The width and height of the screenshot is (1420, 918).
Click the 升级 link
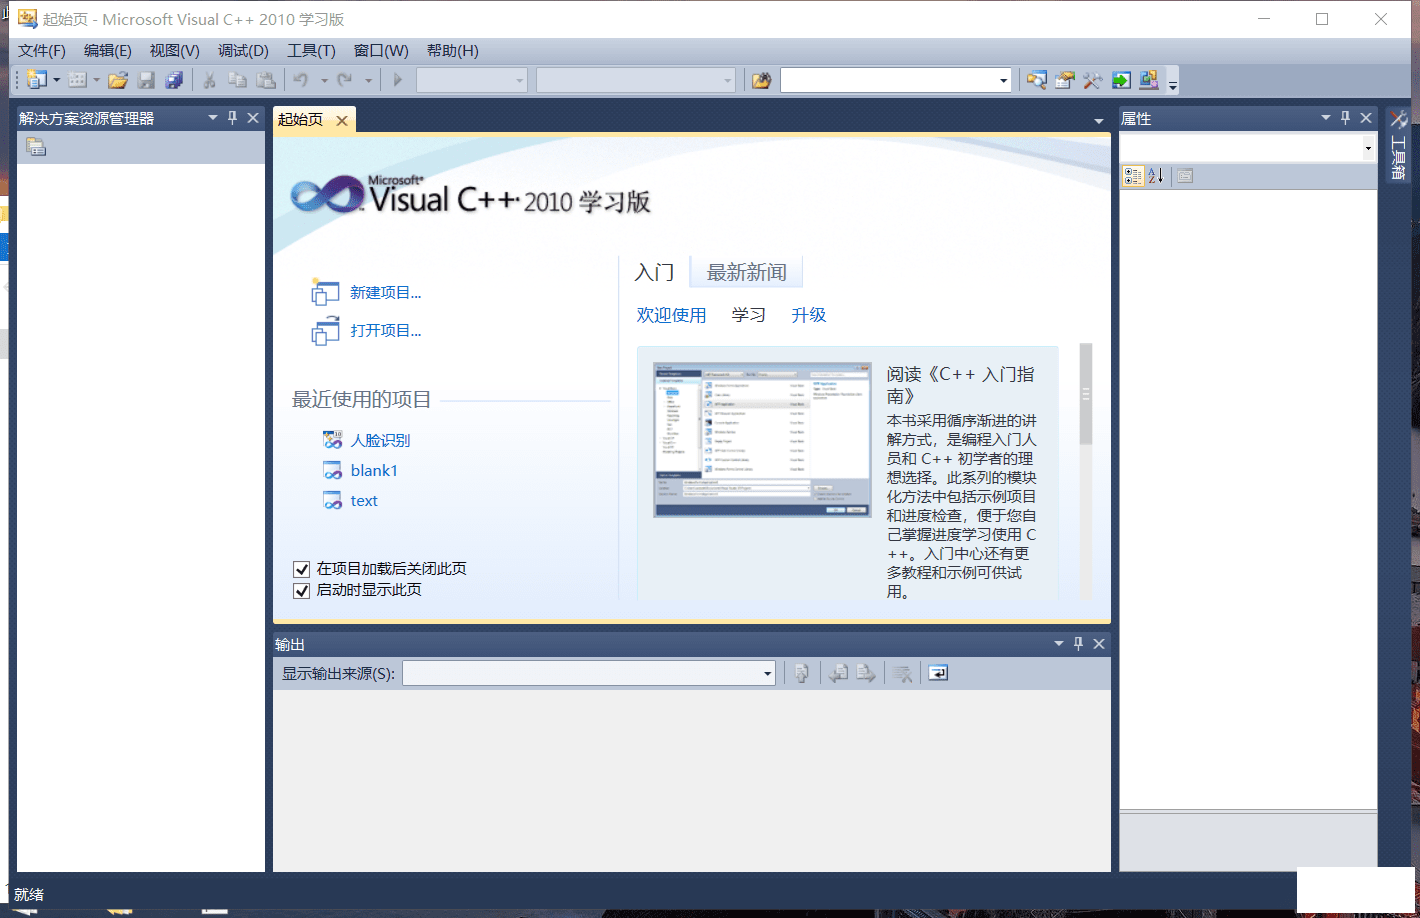click(x=809, y=315)
